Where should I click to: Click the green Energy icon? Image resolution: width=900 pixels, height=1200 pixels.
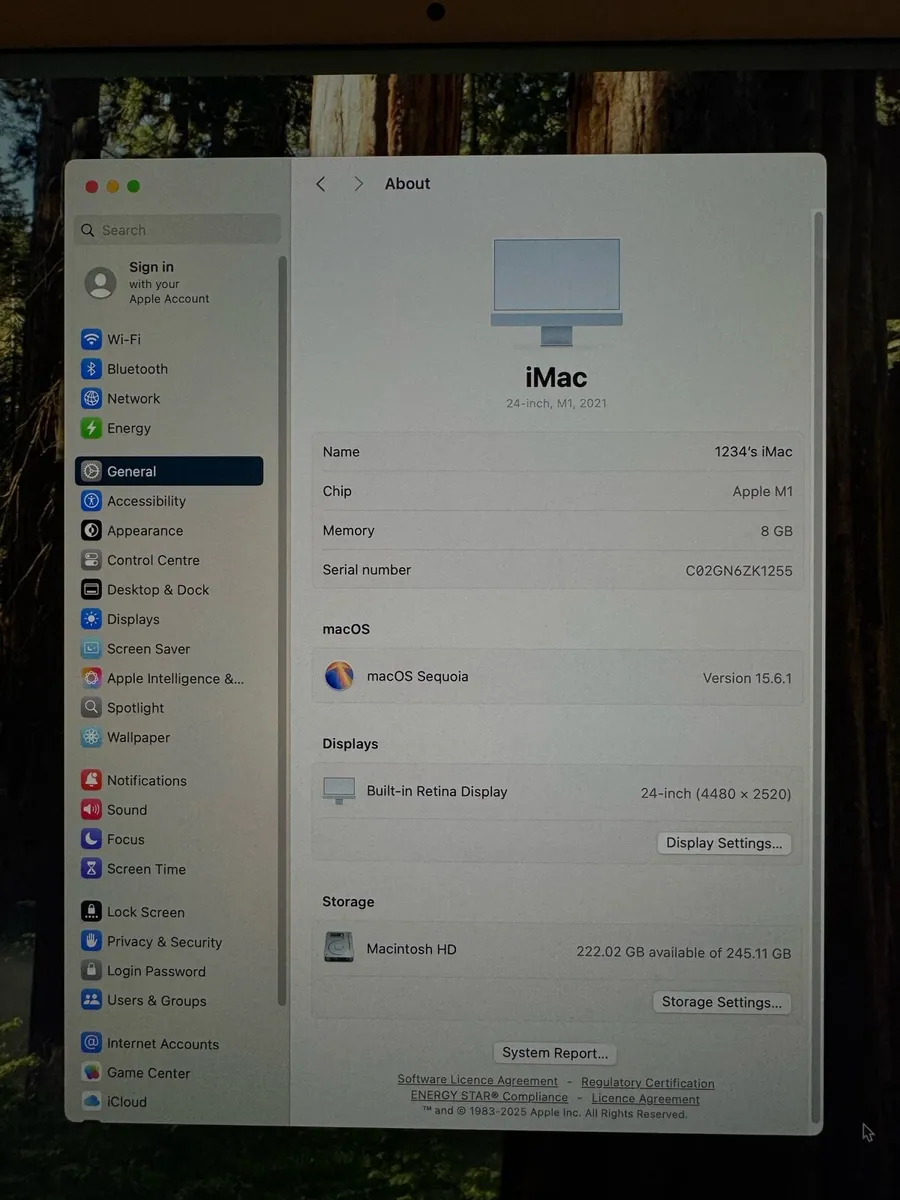[91, 428]
